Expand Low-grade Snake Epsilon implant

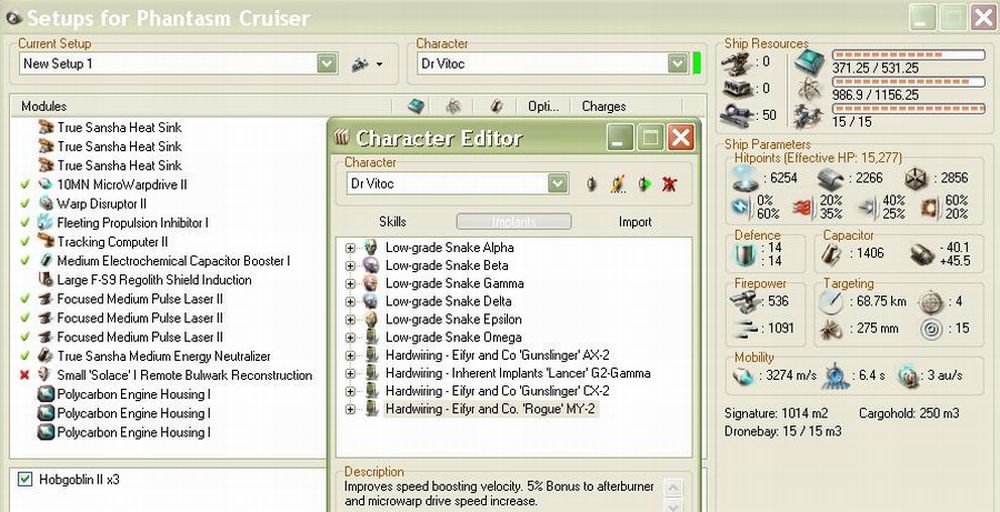click(350, 319)
